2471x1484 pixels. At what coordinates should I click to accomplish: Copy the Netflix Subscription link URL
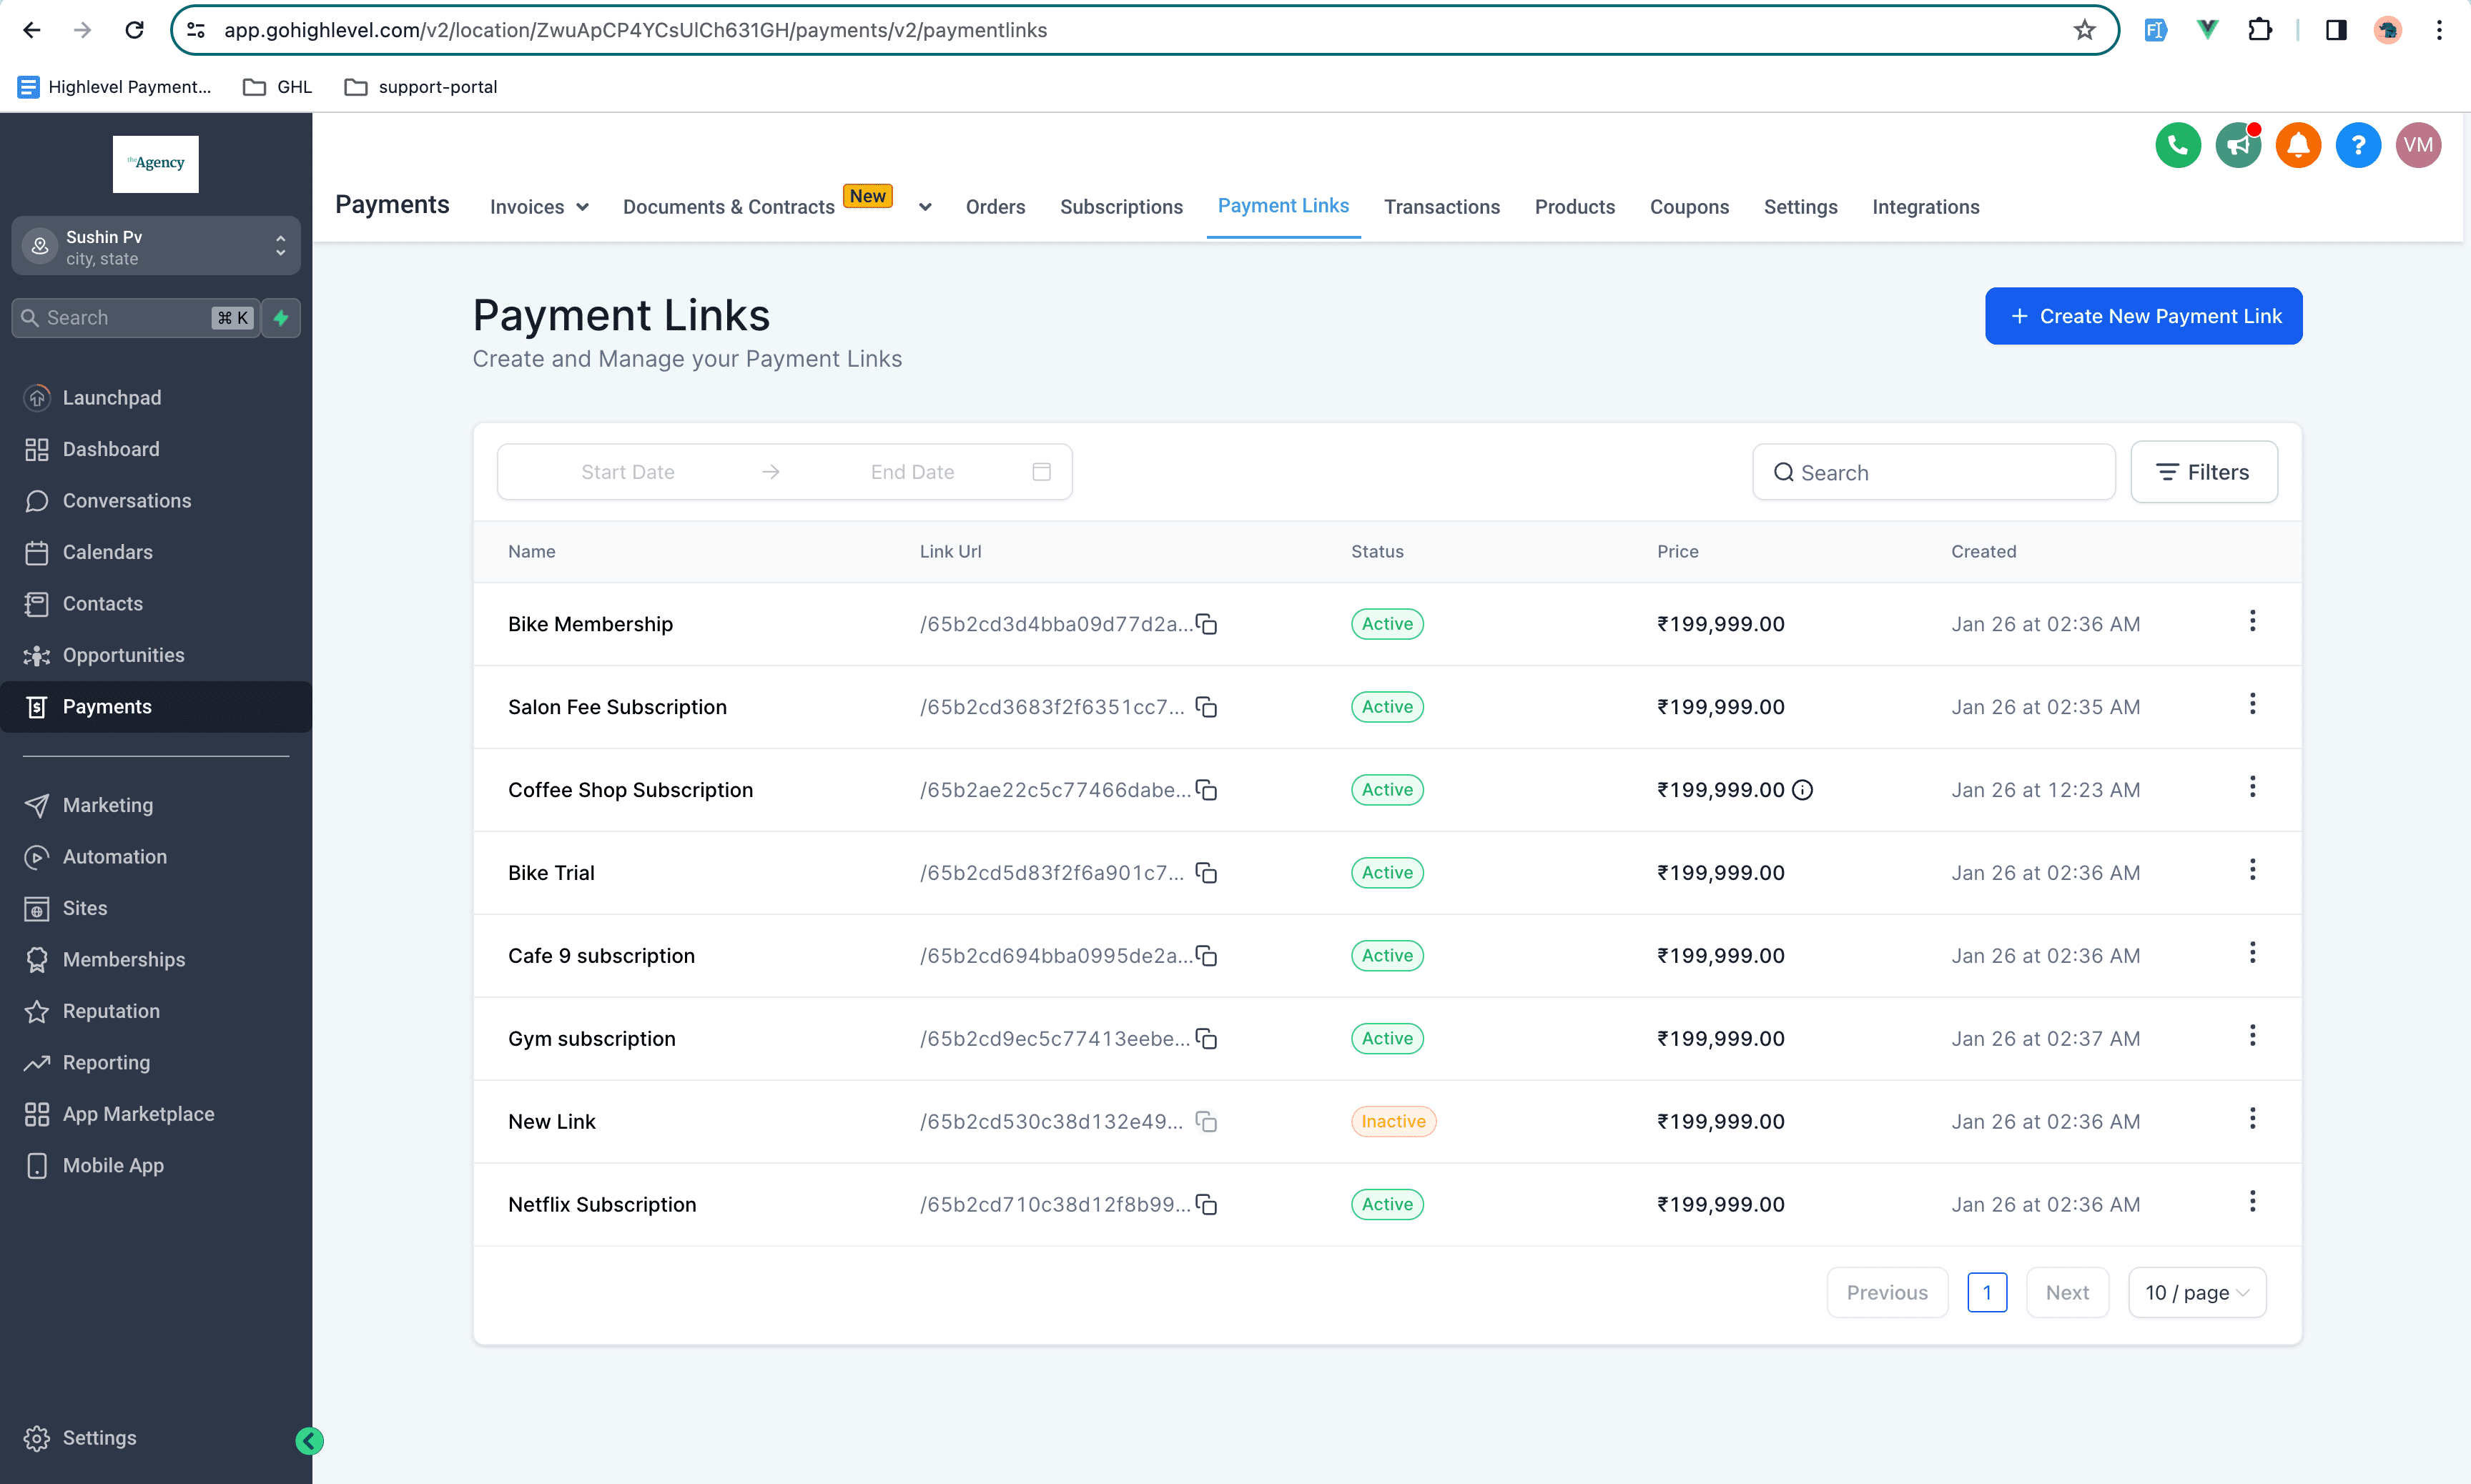(1207, 1205)
